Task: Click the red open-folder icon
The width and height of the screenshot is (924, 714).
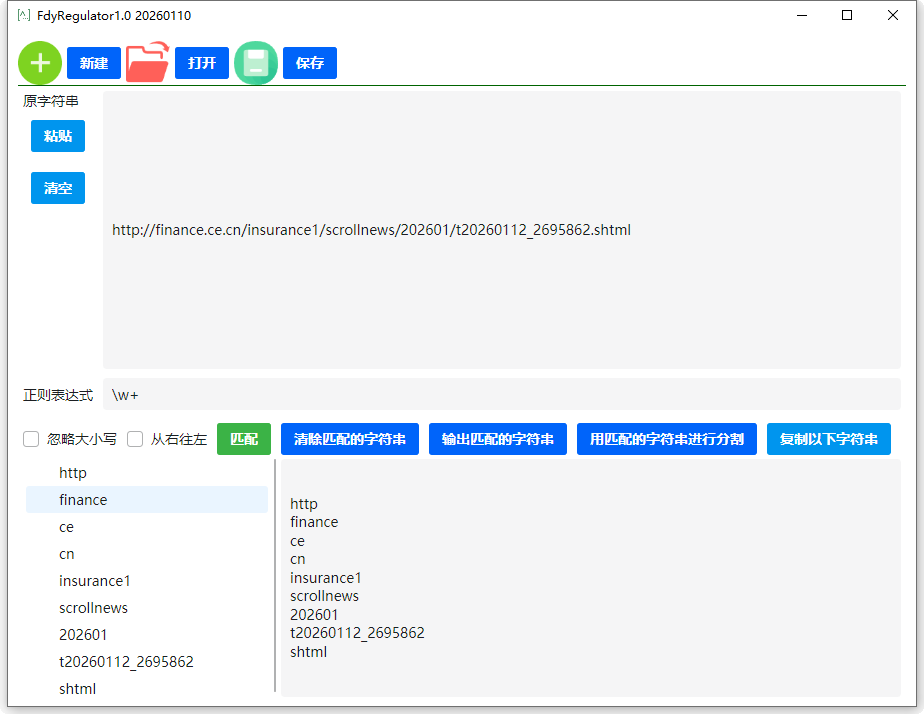Action: 147,62
